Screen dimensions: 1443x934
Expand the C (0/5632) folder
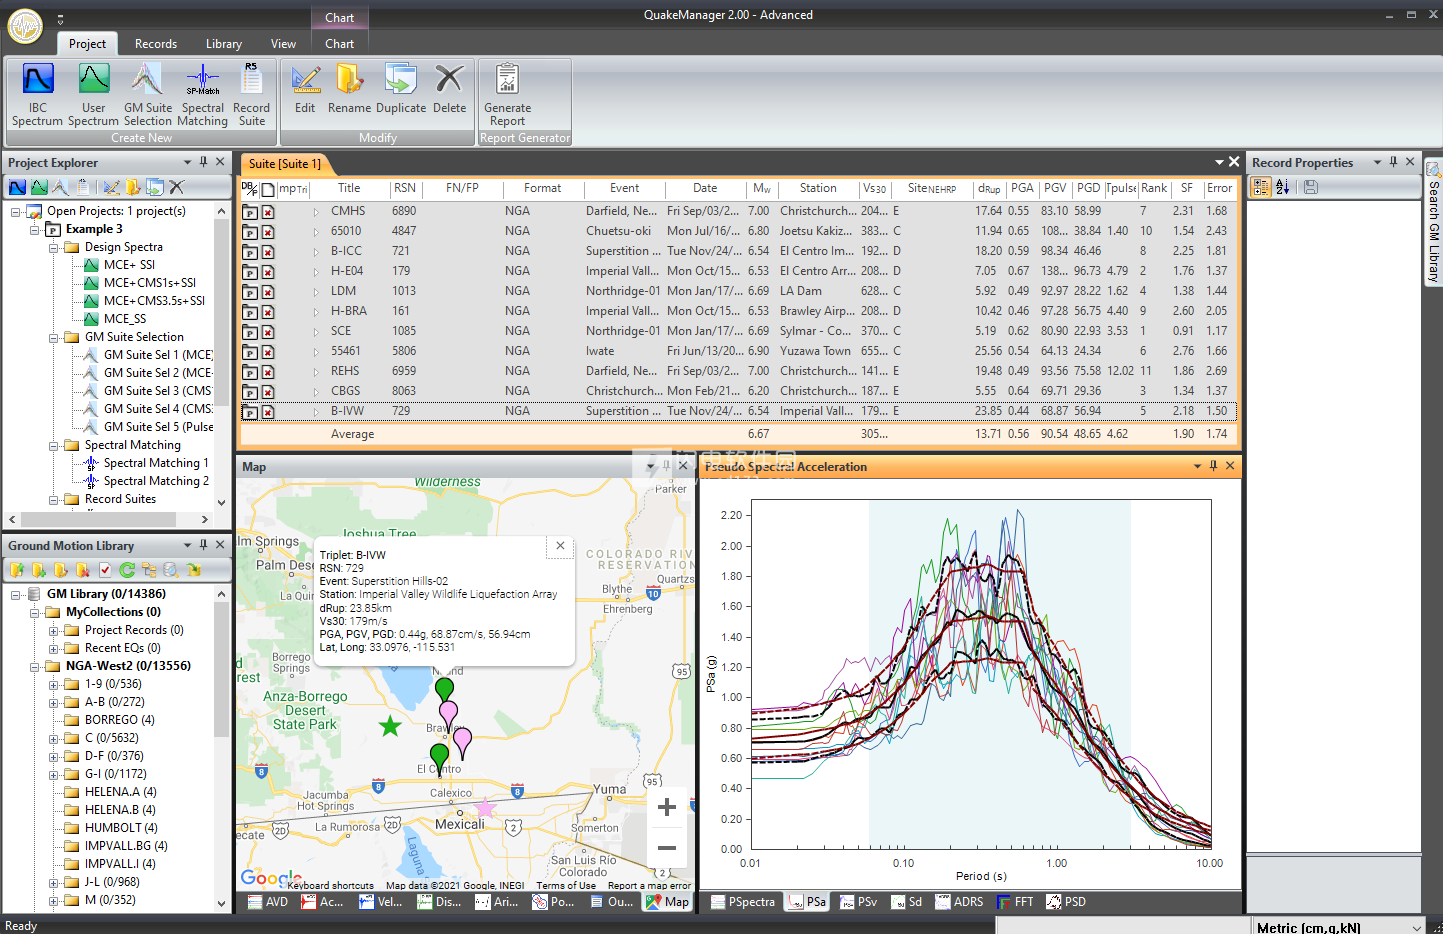point(54,738)
